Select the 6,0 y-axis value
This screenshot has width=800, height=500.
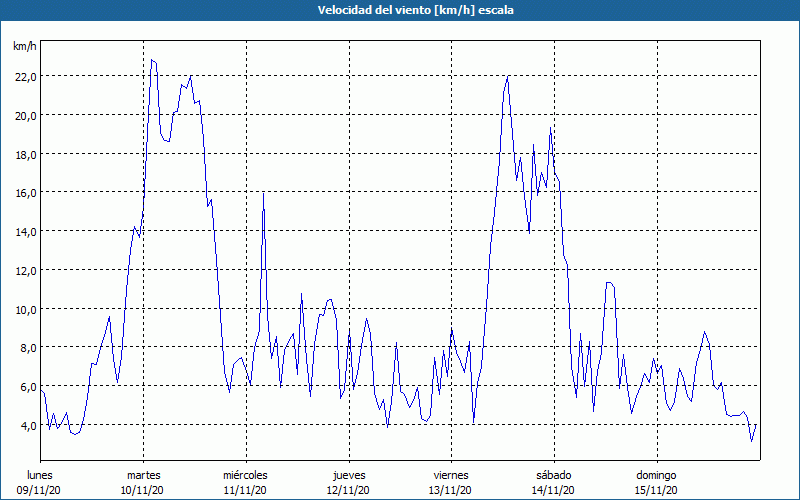[29, 387]
